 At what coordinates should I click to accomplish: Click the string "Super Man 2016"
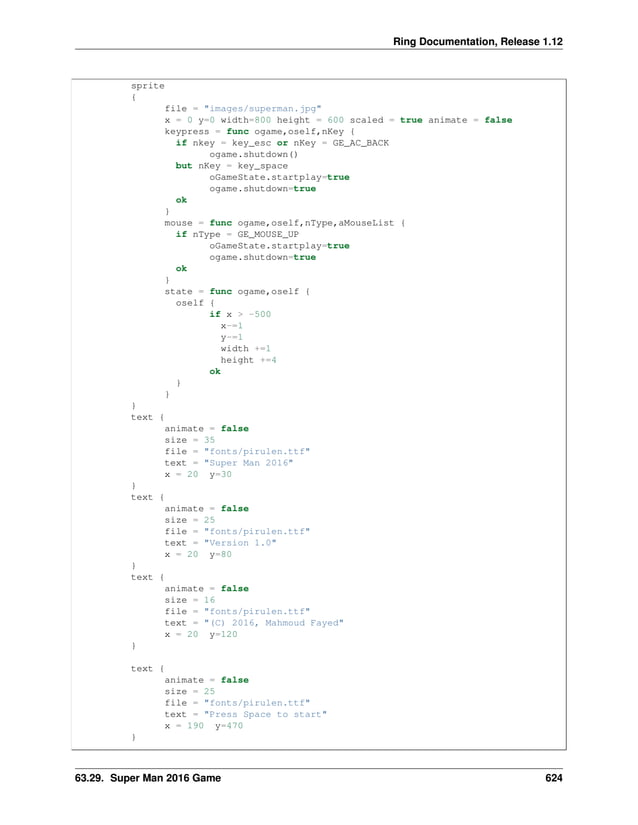pos(248,463)
